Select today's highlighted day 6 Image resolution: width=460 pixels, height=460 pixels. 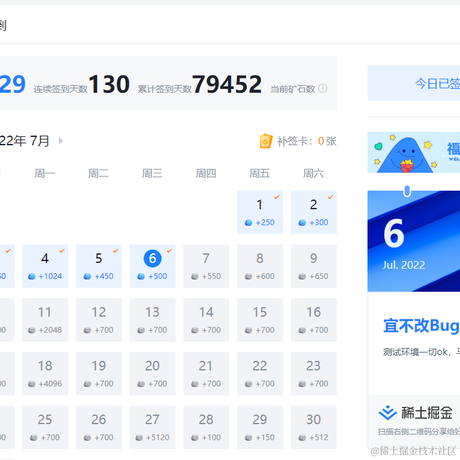[x=153, y=266]
